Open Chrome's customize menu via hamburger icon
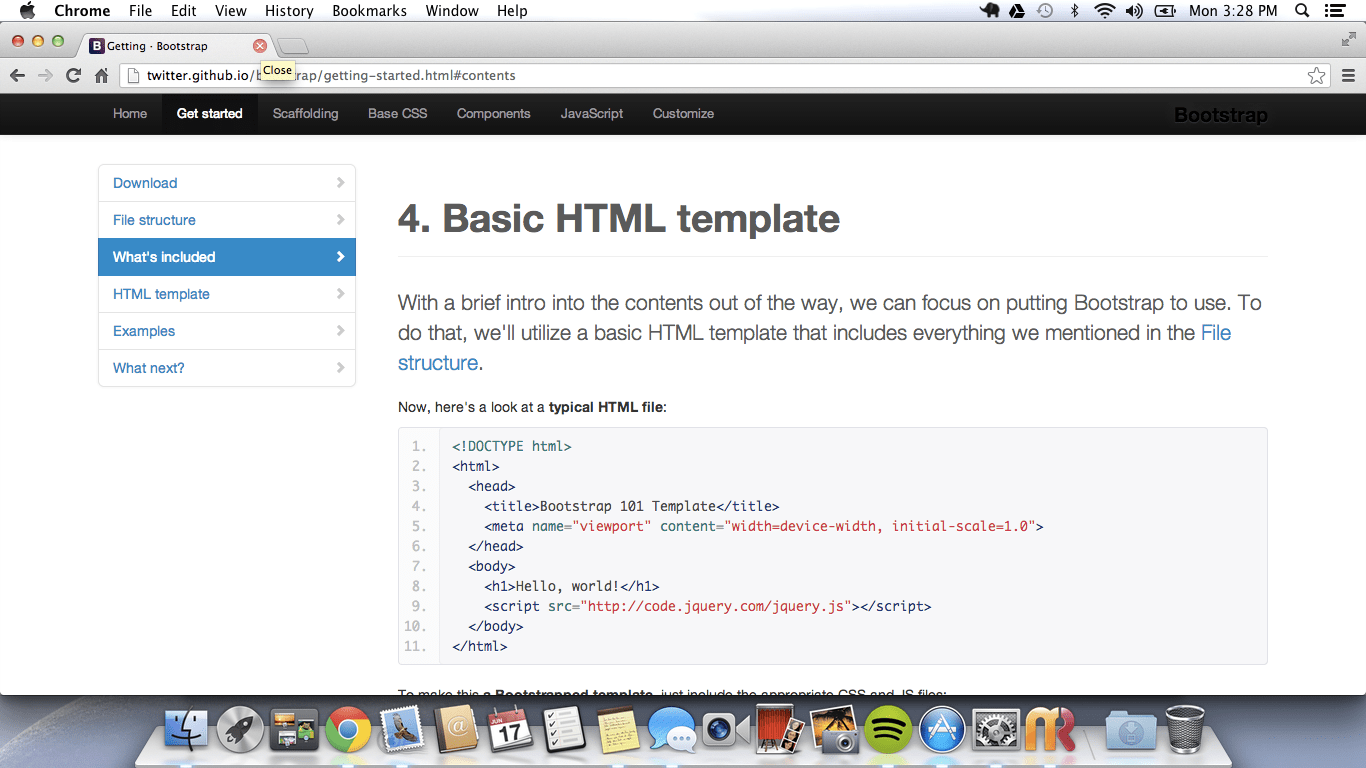The height and width of the screenshot is (768, 1366). click(x=1349, y=75)
